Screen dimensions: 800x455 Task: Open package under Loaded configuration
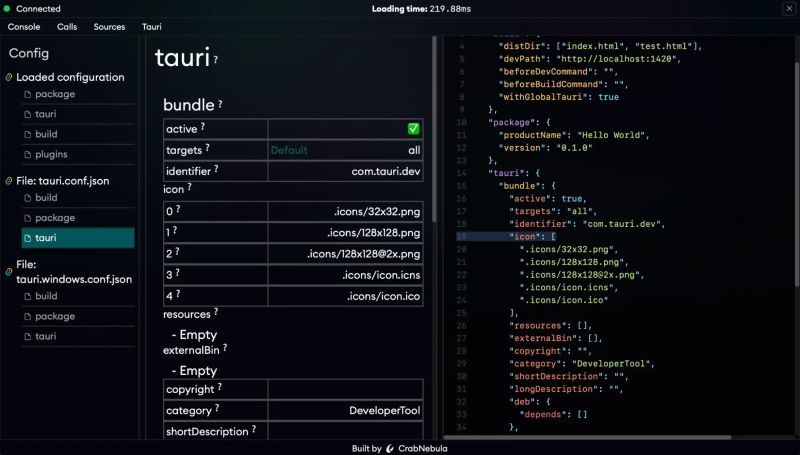pos(55,94)
